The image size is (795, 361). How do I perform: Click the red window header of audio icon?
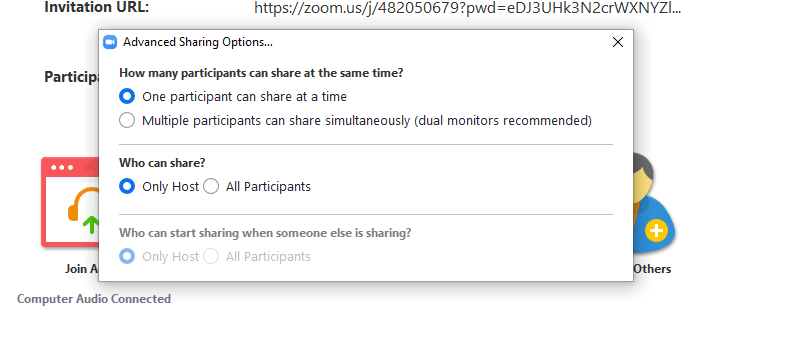click(70, 167)
